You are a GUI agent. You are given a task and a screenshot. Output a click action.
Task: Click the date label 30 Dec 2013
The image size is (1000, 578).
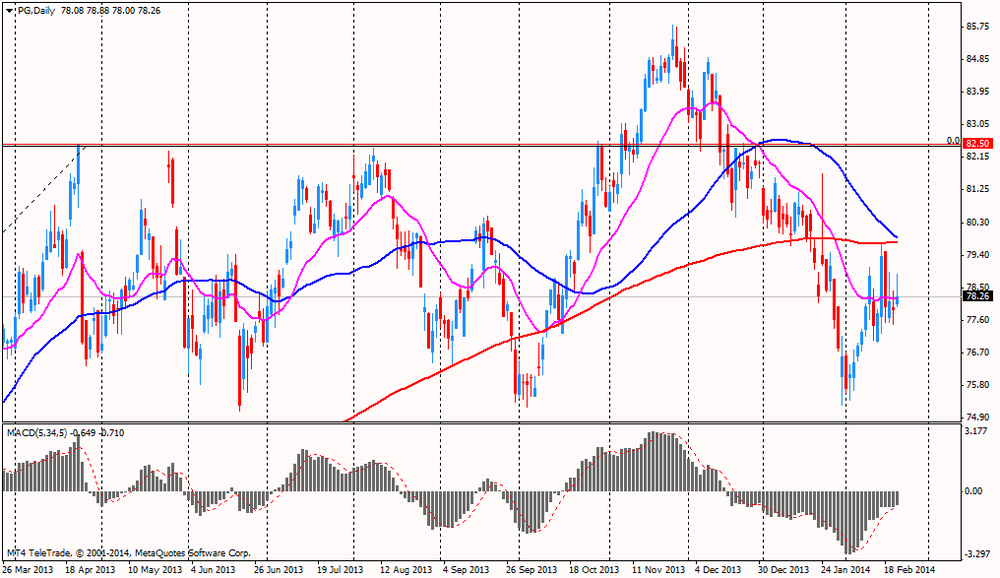tap(783, 569)
